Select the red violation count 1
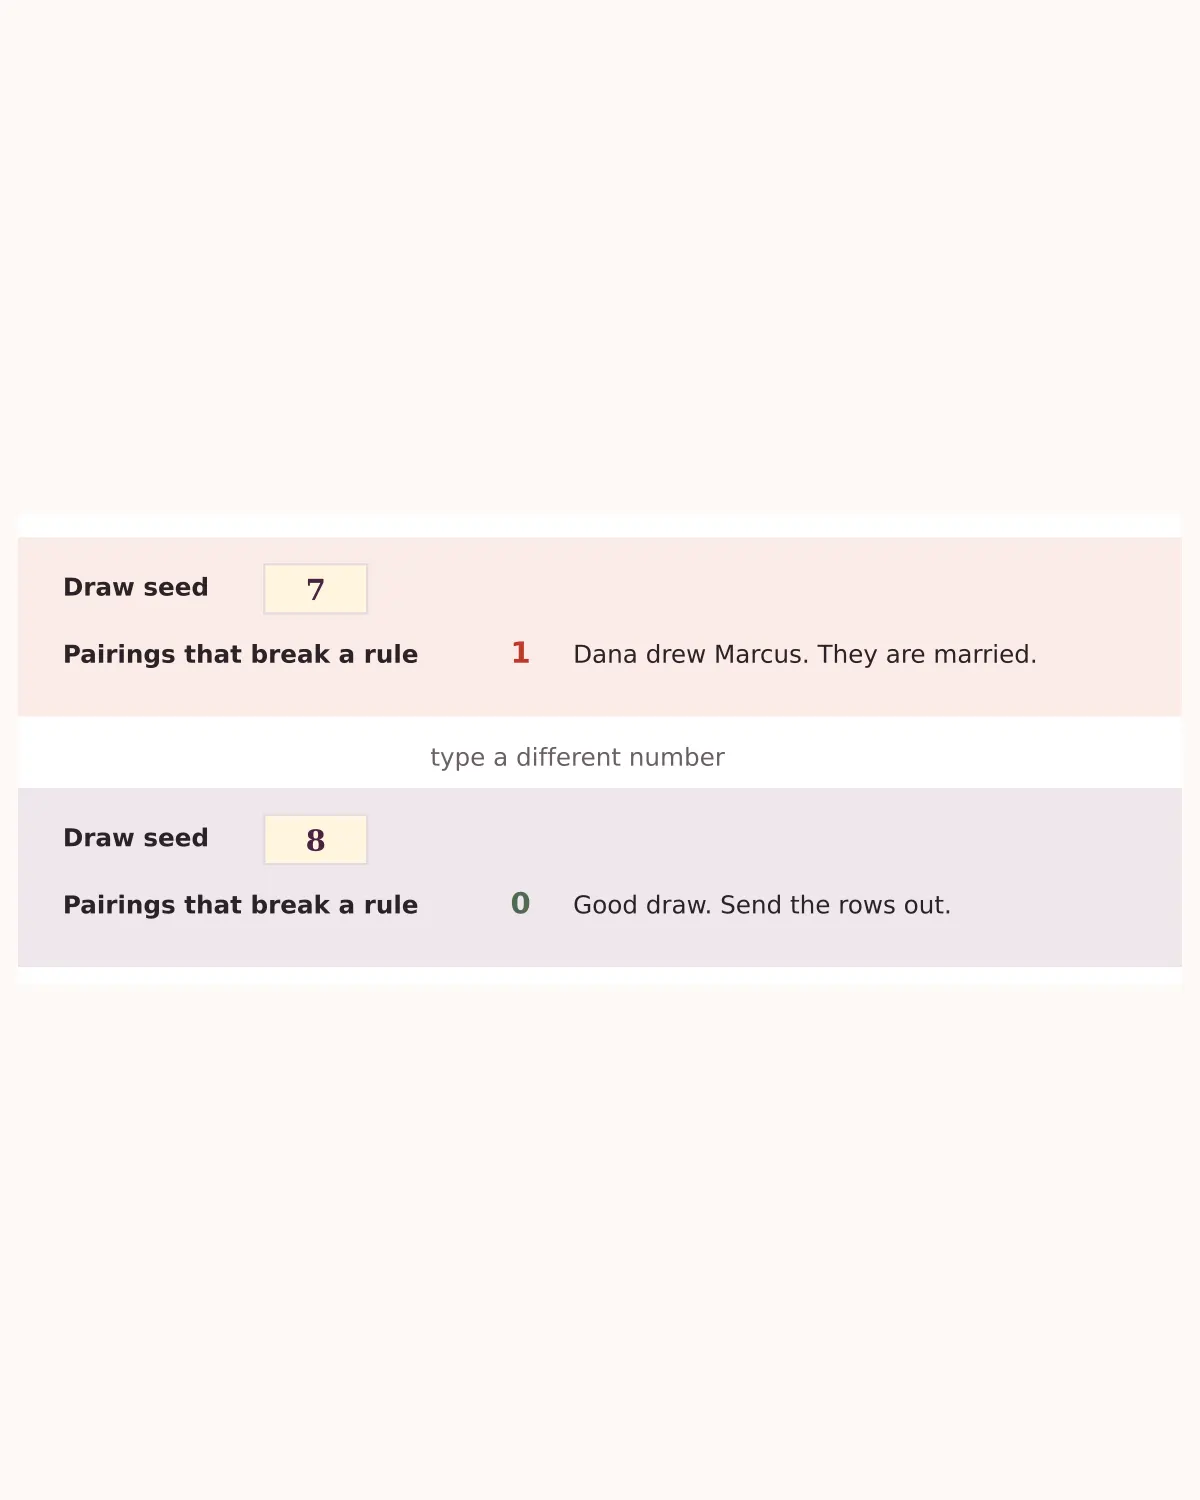 [520, 653]
